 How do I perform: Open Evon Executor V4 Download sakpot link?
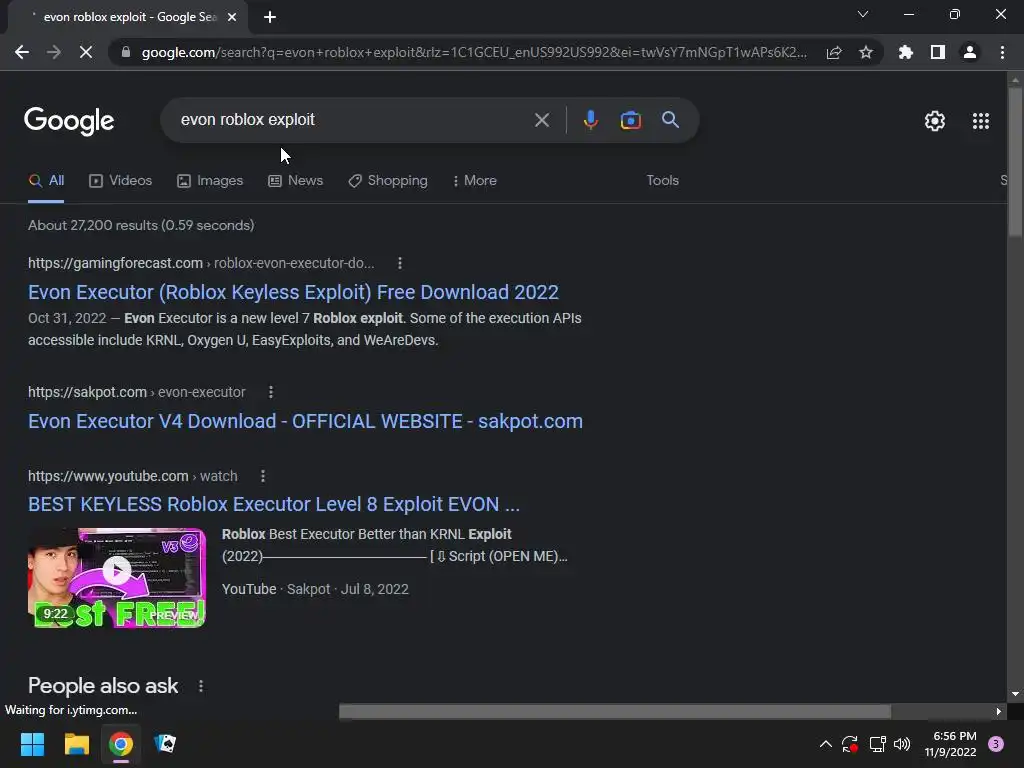pos(305,421)
